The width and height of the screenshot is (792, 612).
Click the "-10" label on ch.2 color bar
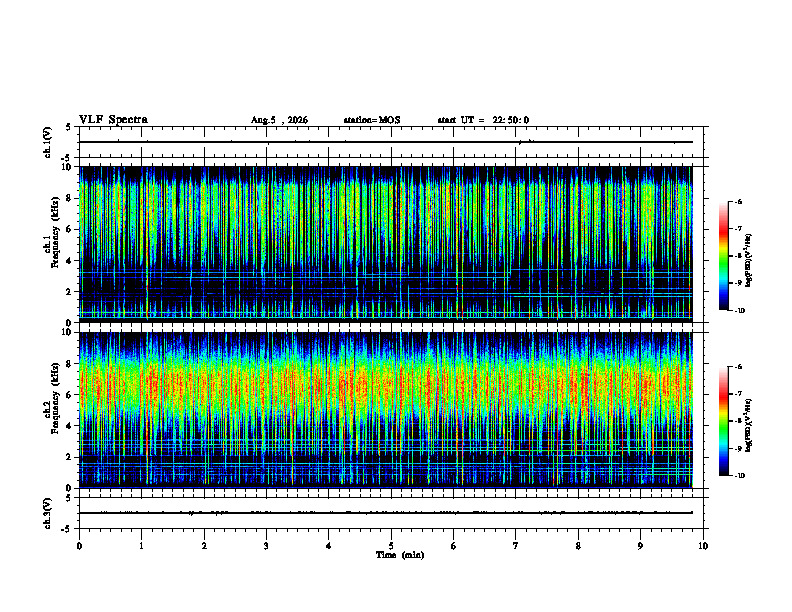[740, 476]
